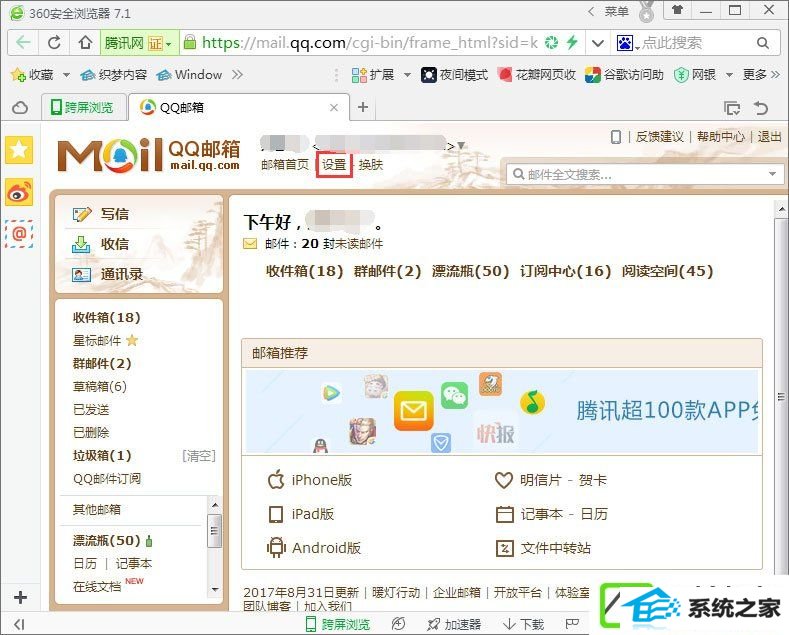
Task: Expand bookmarks bar overflow chevron
Action: [237, 75]
